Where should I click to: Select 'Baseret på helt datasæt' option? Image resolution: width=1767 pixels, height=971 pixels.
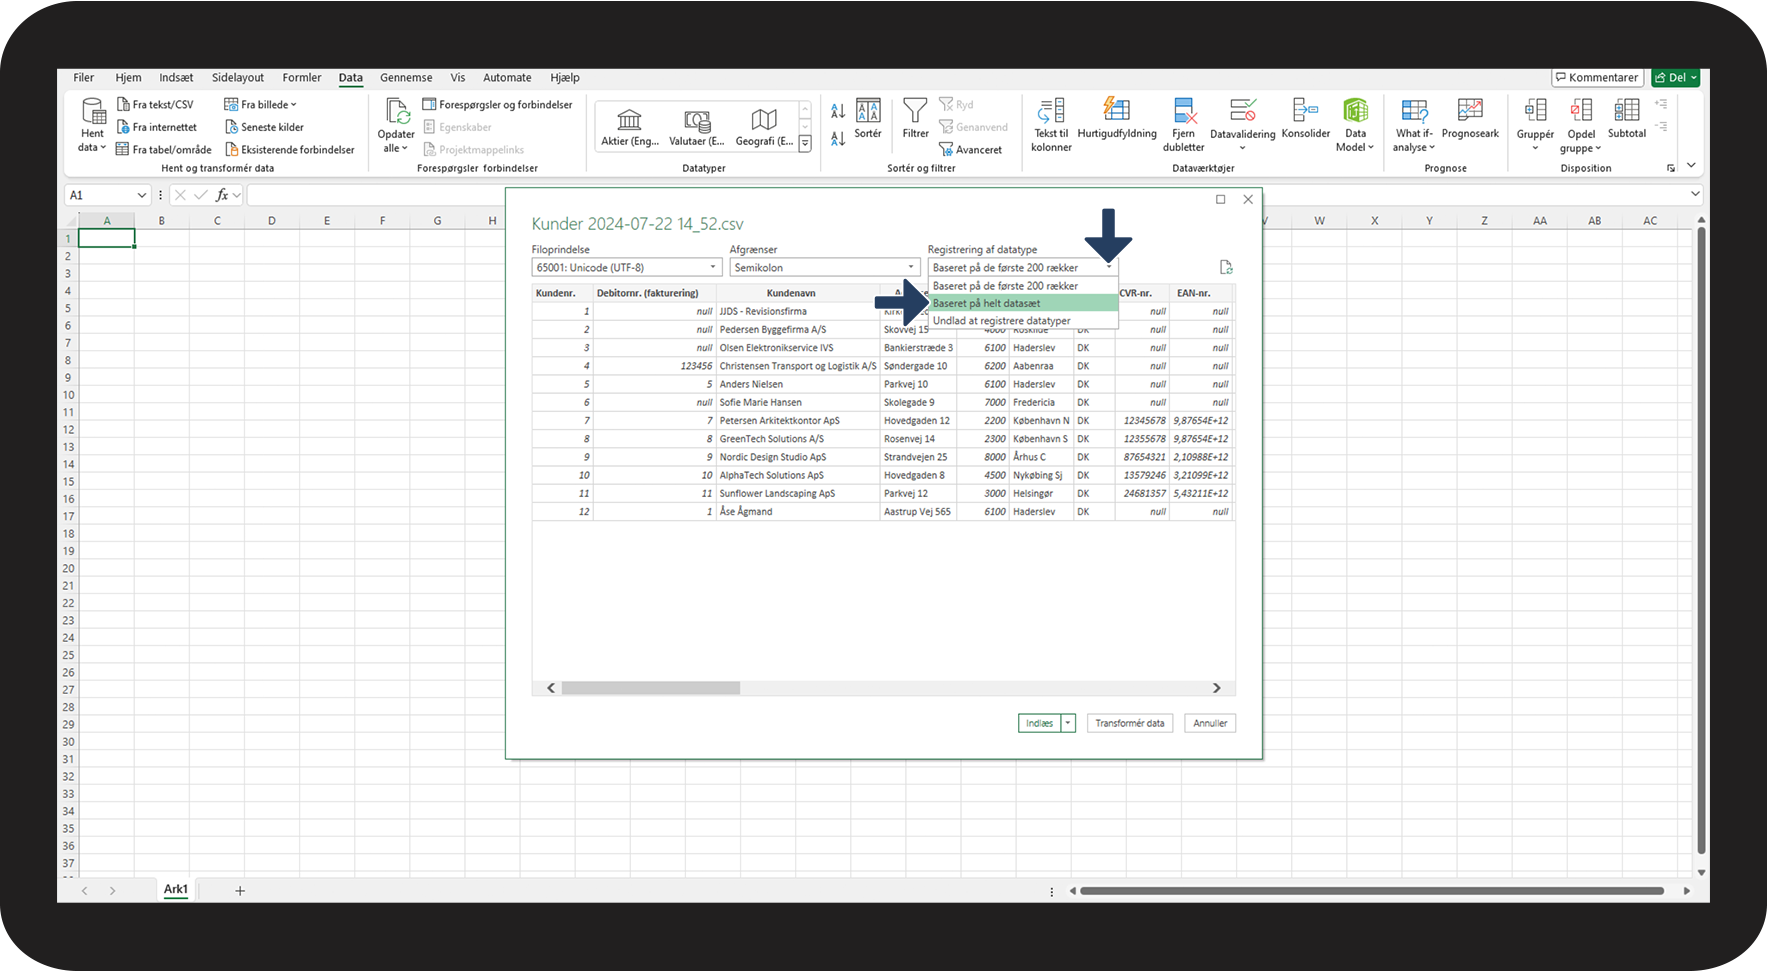pos(986,303)
